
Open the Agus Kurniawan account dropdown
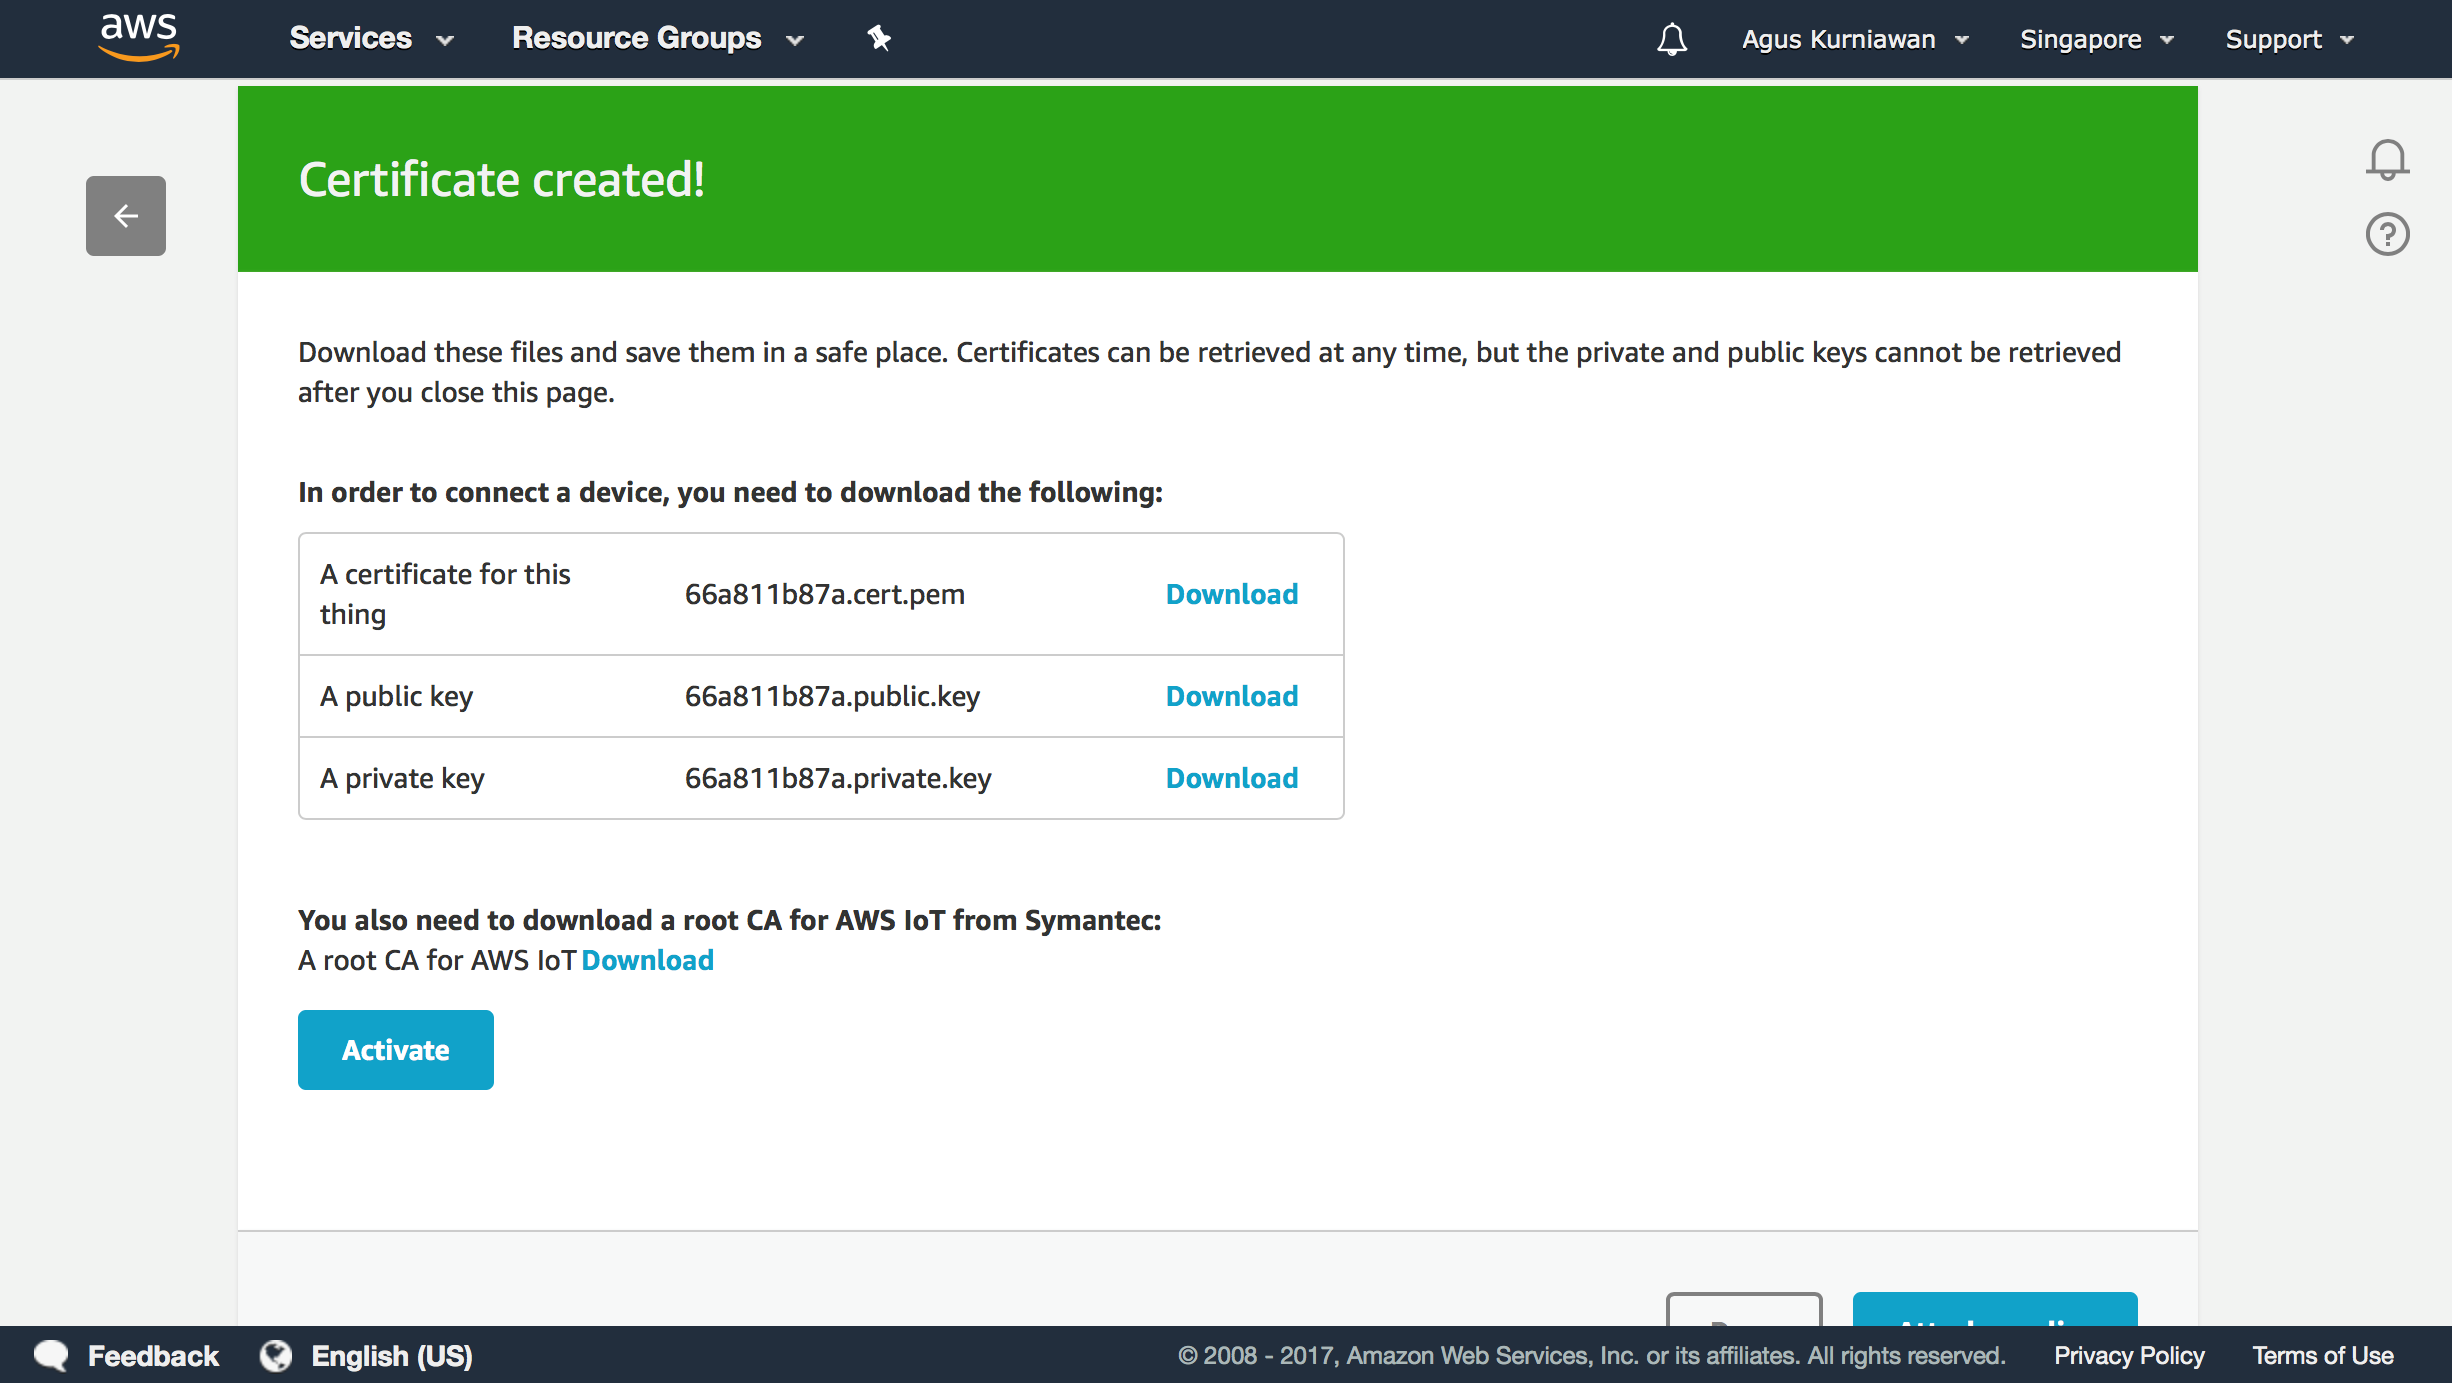[1855, 39]
